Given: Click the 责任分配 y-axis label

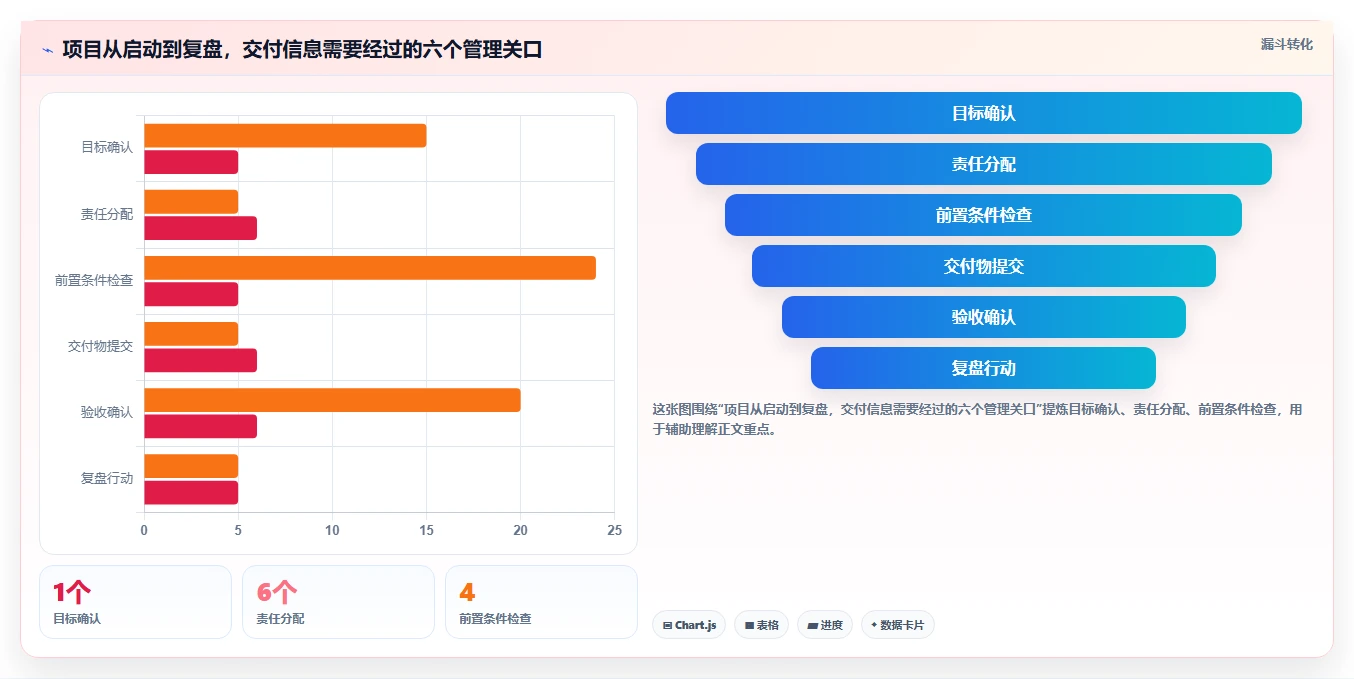Looking at the screenshot, I should pos(107,214).
